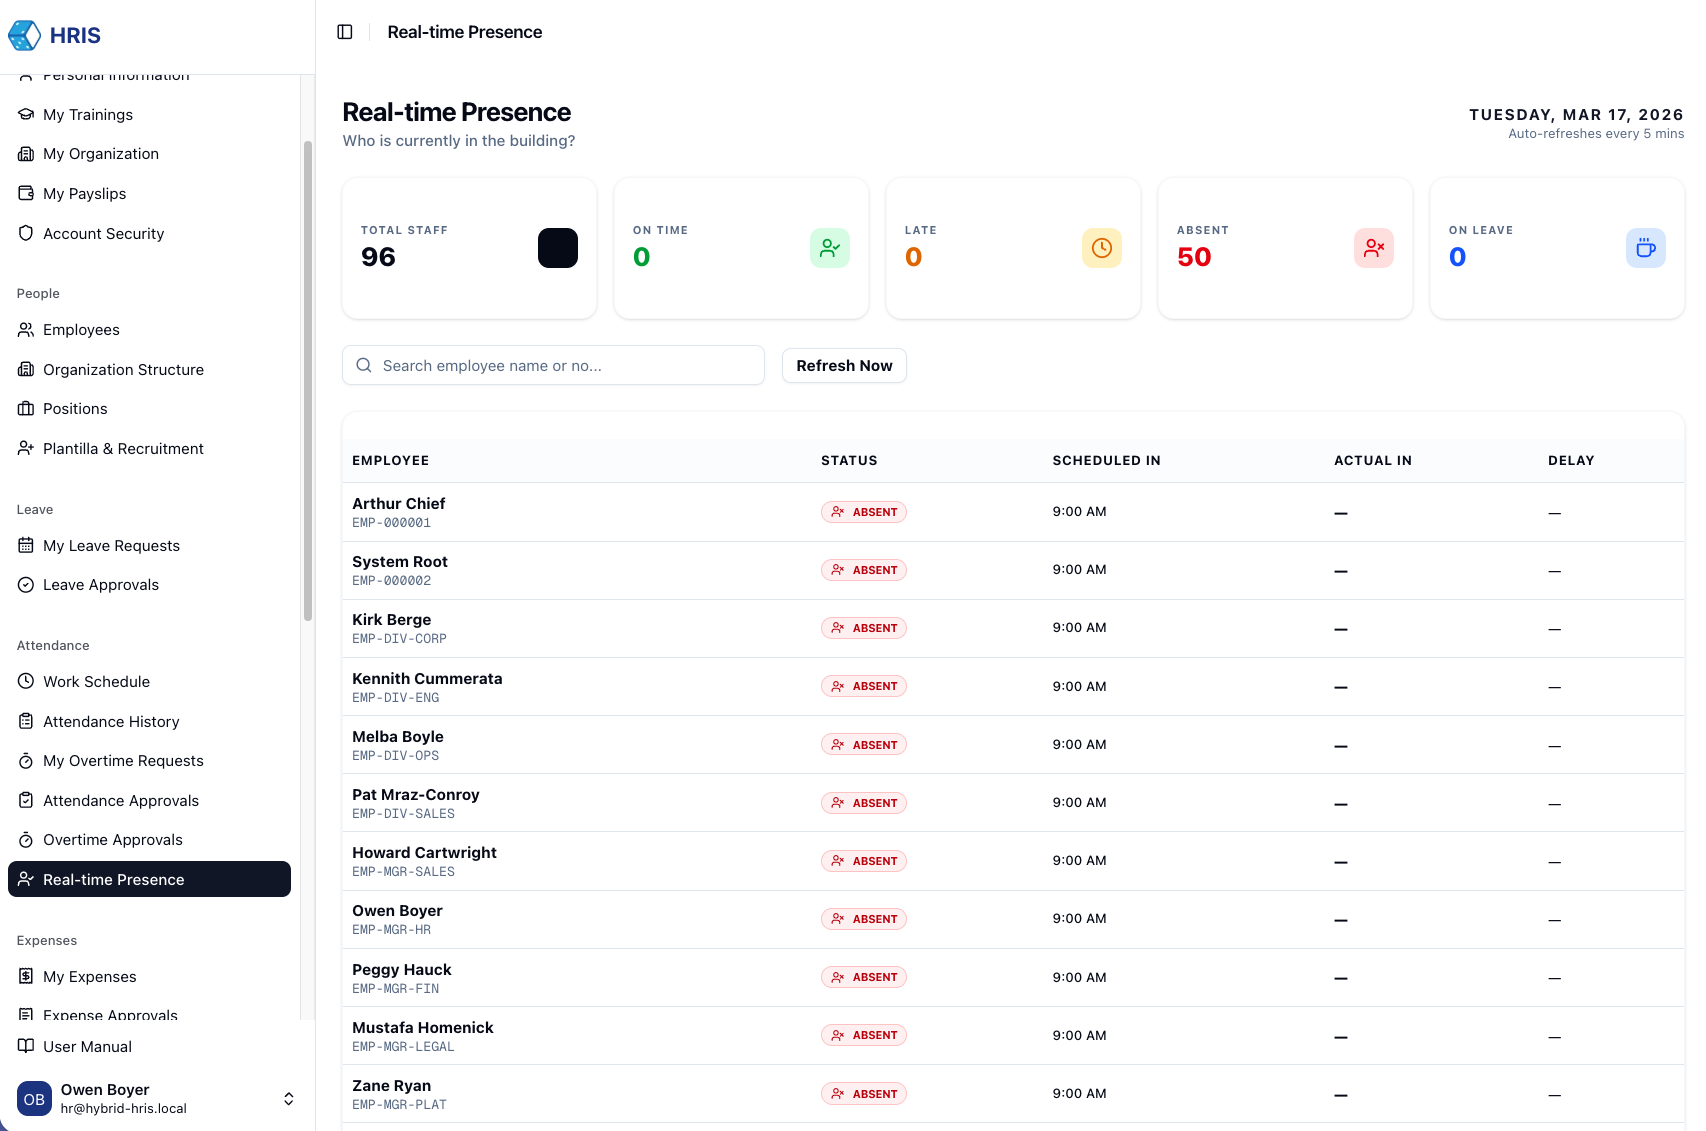Viewport: 1706px width, 1131px height.
Task: Click the Status column header
Action: pos(849,461)
